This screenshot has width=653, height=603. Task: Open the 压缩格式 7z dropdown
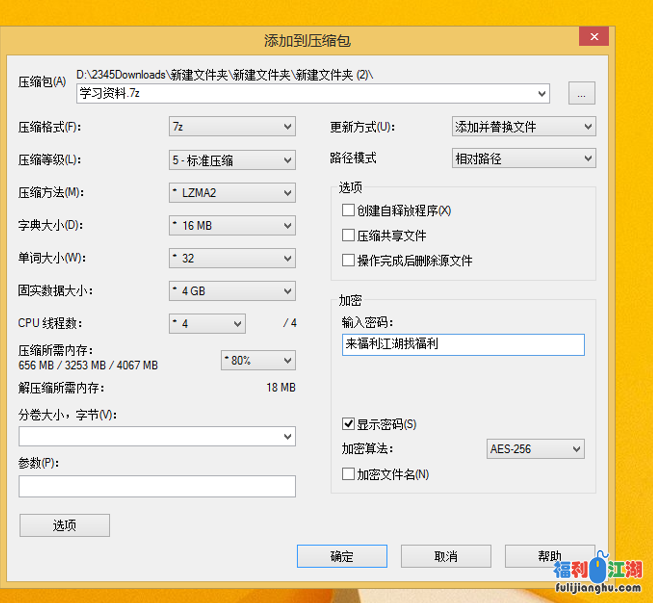click(x=232, y=127)
